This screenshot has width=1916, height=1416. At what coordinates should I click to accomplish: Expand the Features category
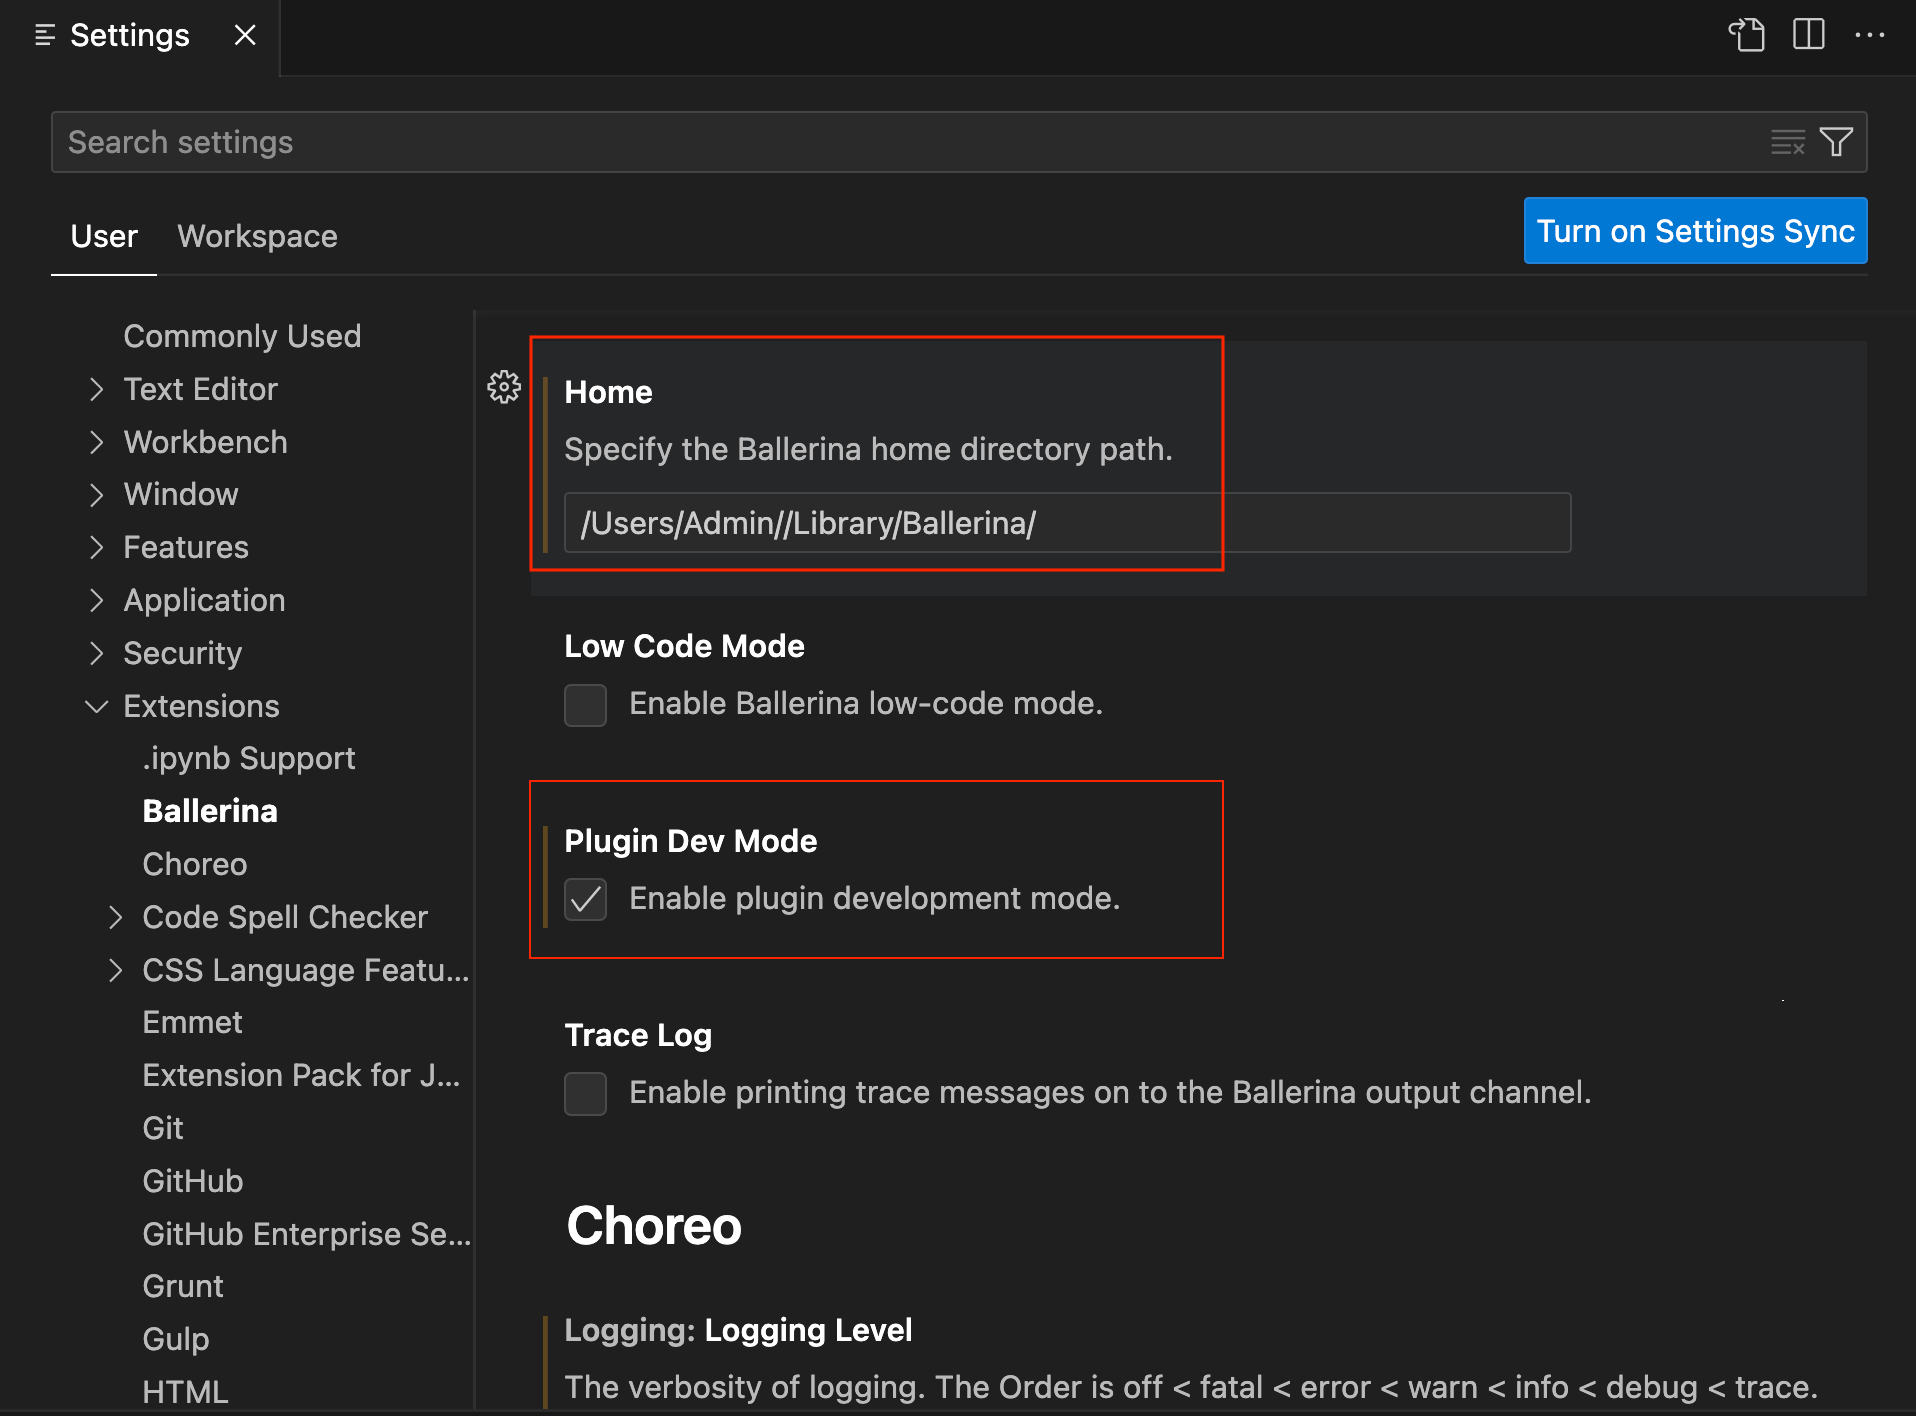96,547
